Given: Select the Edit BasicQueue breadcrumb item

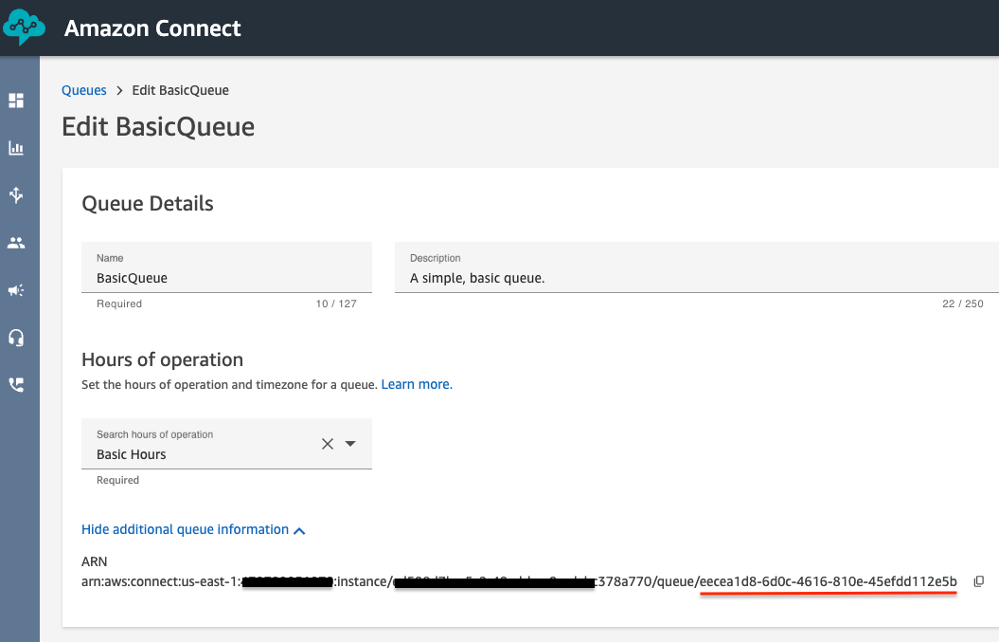Looking at the screenshot, I should pos(180,90).
